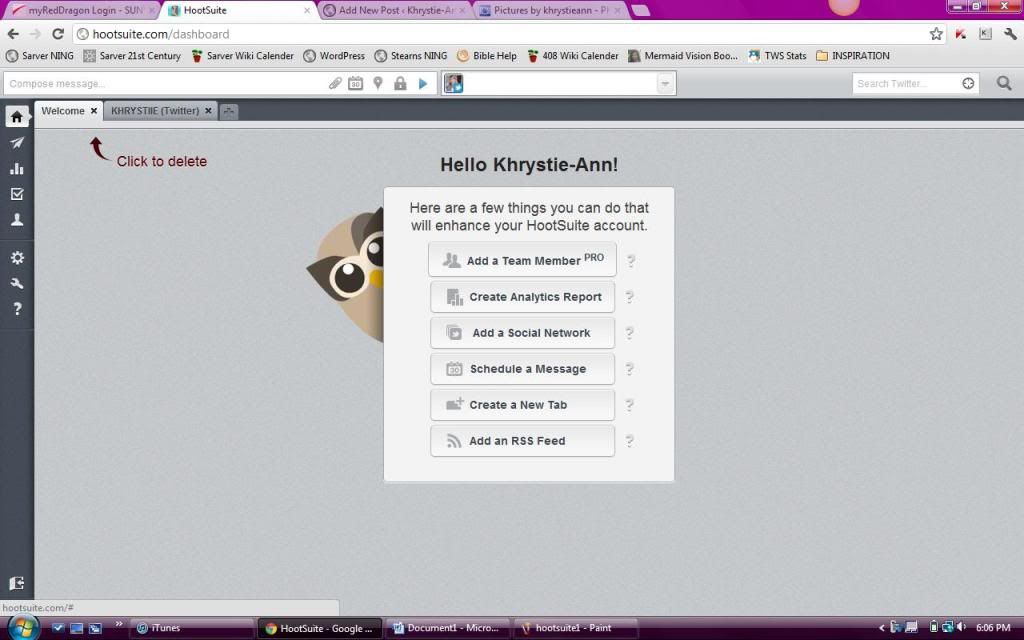Screen dimensions: 1024x640
Task: Open the Mermaid Vision Boo... bookmark
Action: 682,56
